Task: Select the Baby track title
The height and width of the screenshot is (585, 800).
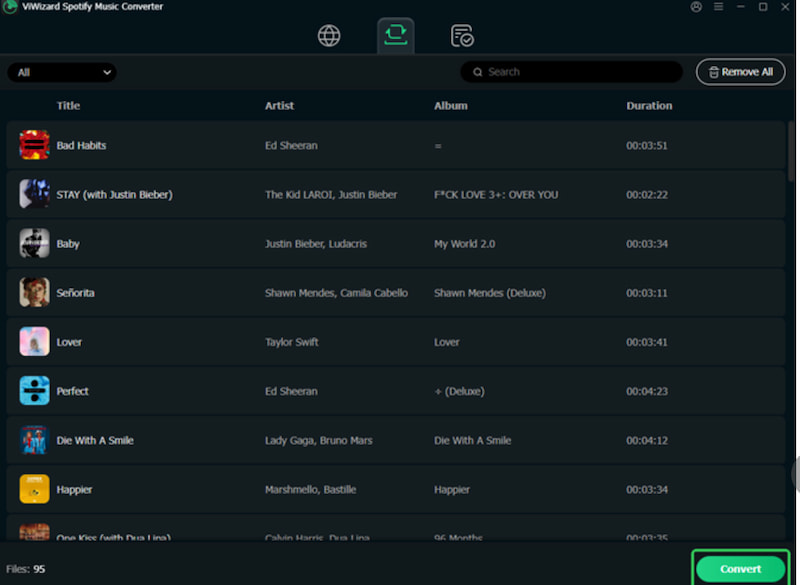Action: 68,244
